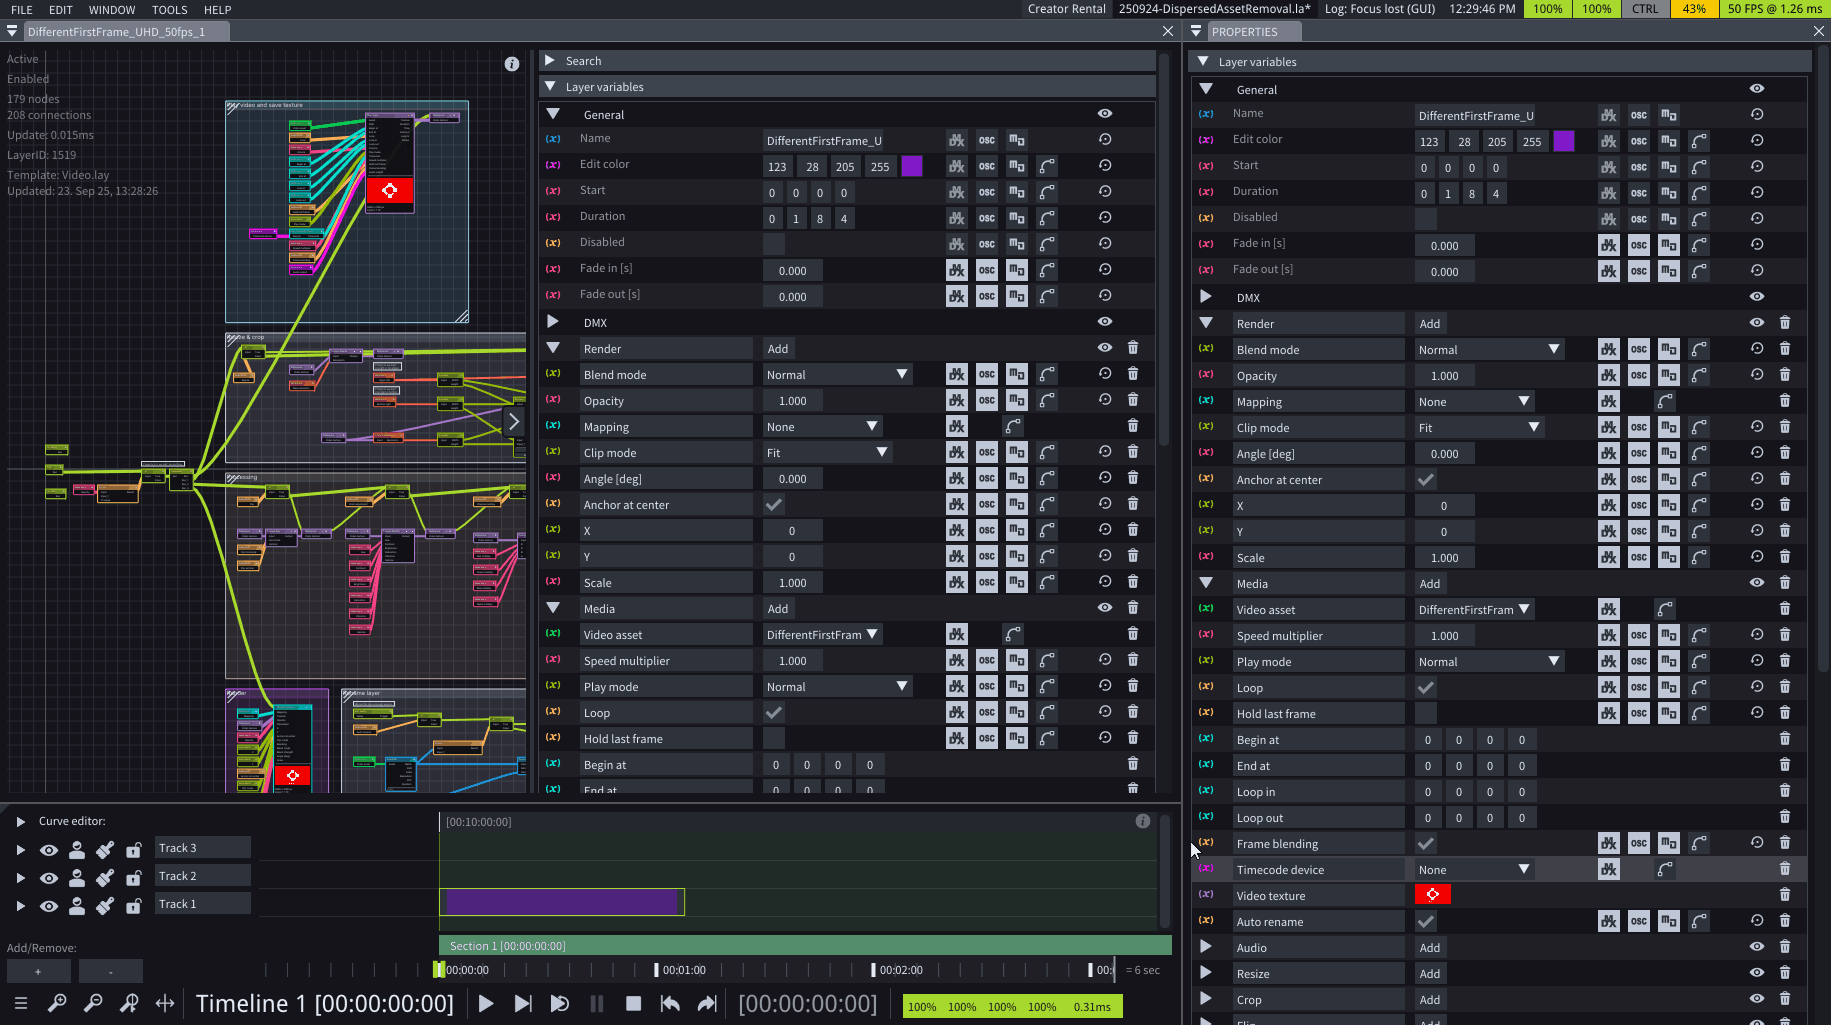Open the TOOLS menu

pos(169,10)
